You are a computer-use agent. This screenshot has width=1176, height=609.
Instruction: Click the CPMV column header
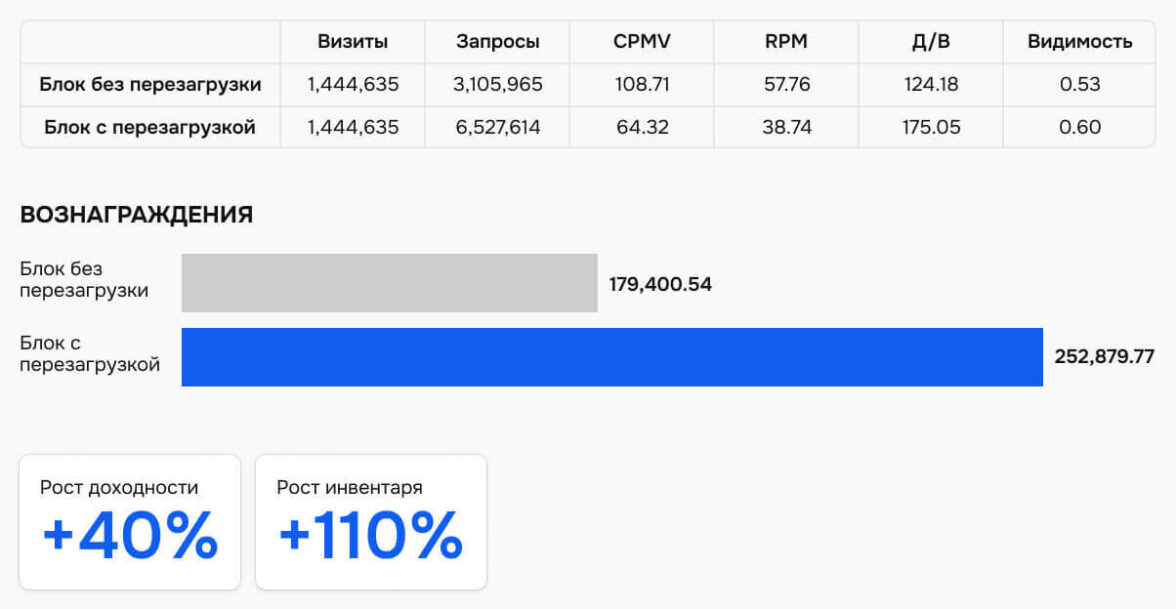pos(642,41)
